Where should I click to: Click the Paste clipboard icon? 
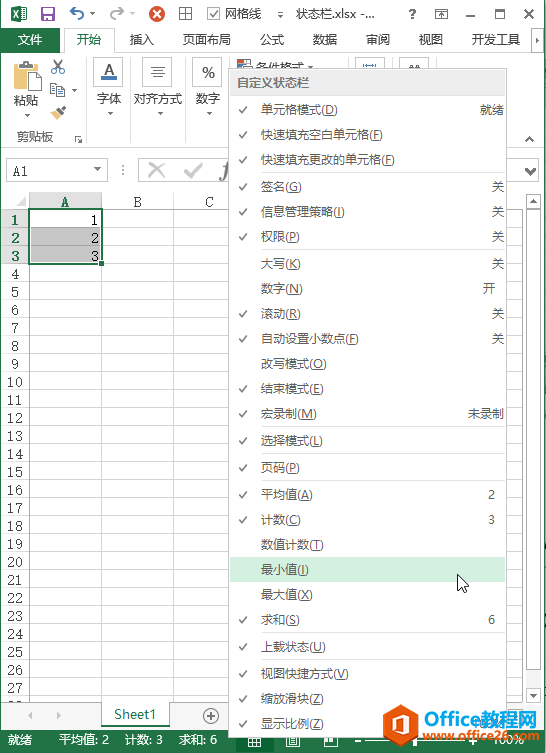(x=27, y=76)
